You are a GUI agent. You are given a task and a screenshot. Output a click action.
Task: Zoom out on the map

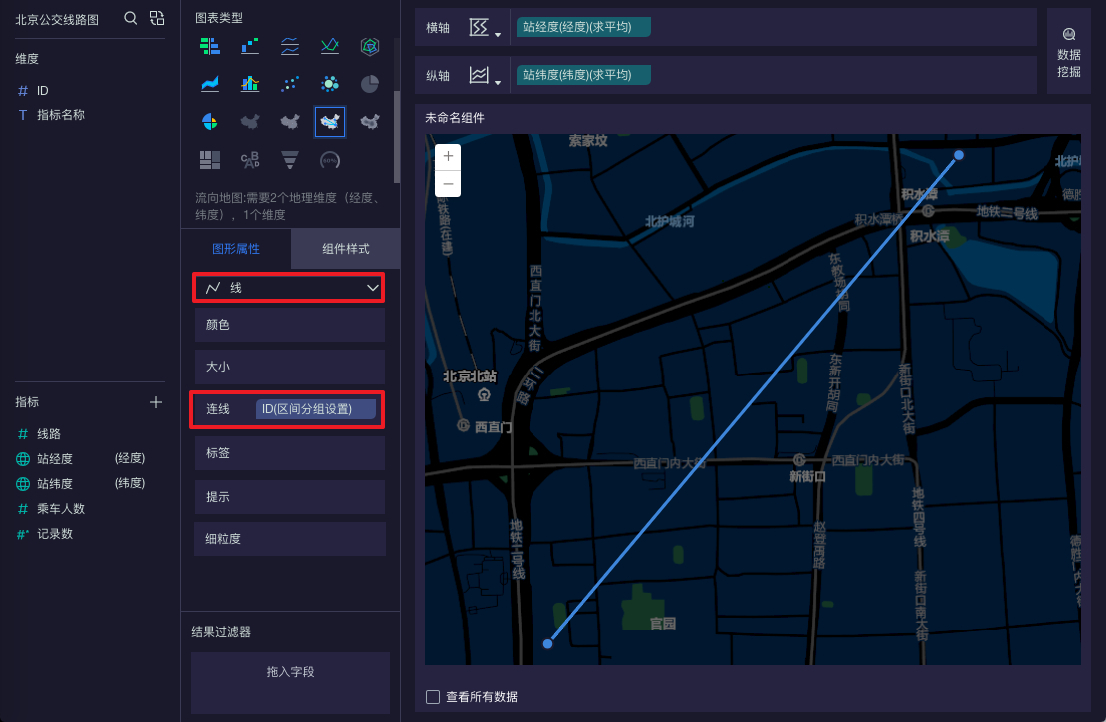[x=448, y=183]
